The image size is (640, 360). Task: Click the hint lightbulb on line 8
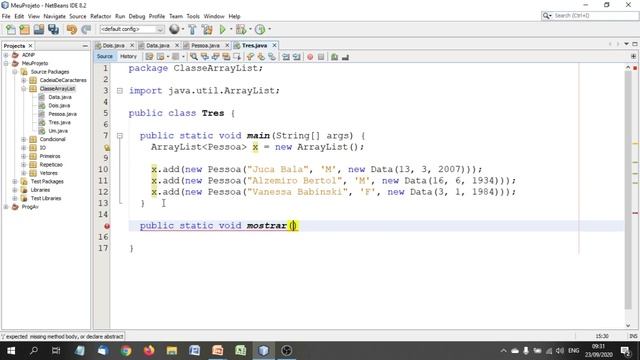point(107,147)
